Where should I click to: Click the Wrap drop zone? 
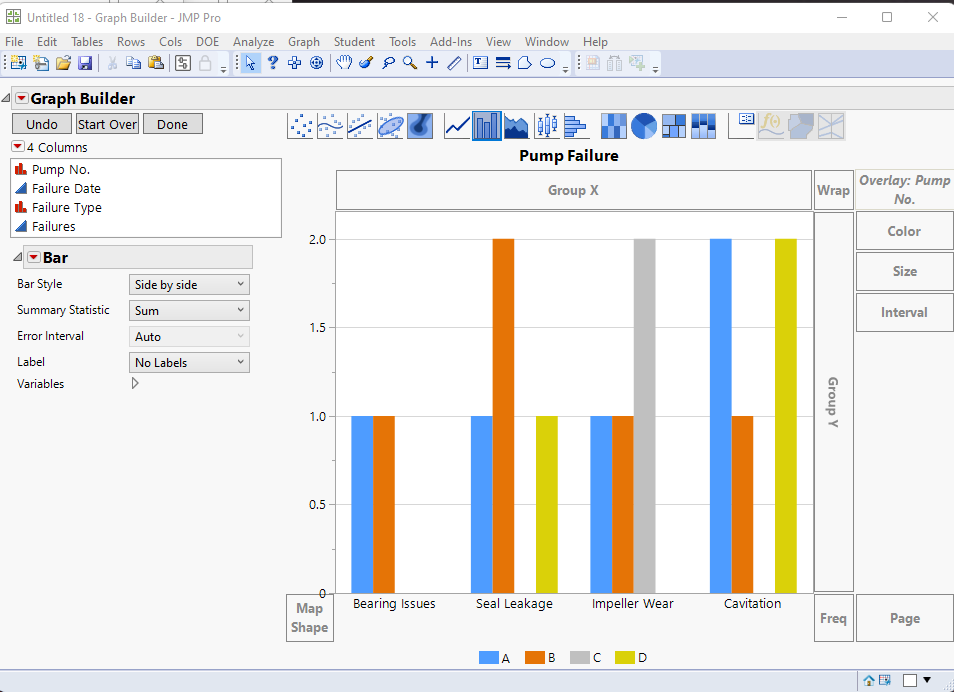834,190
